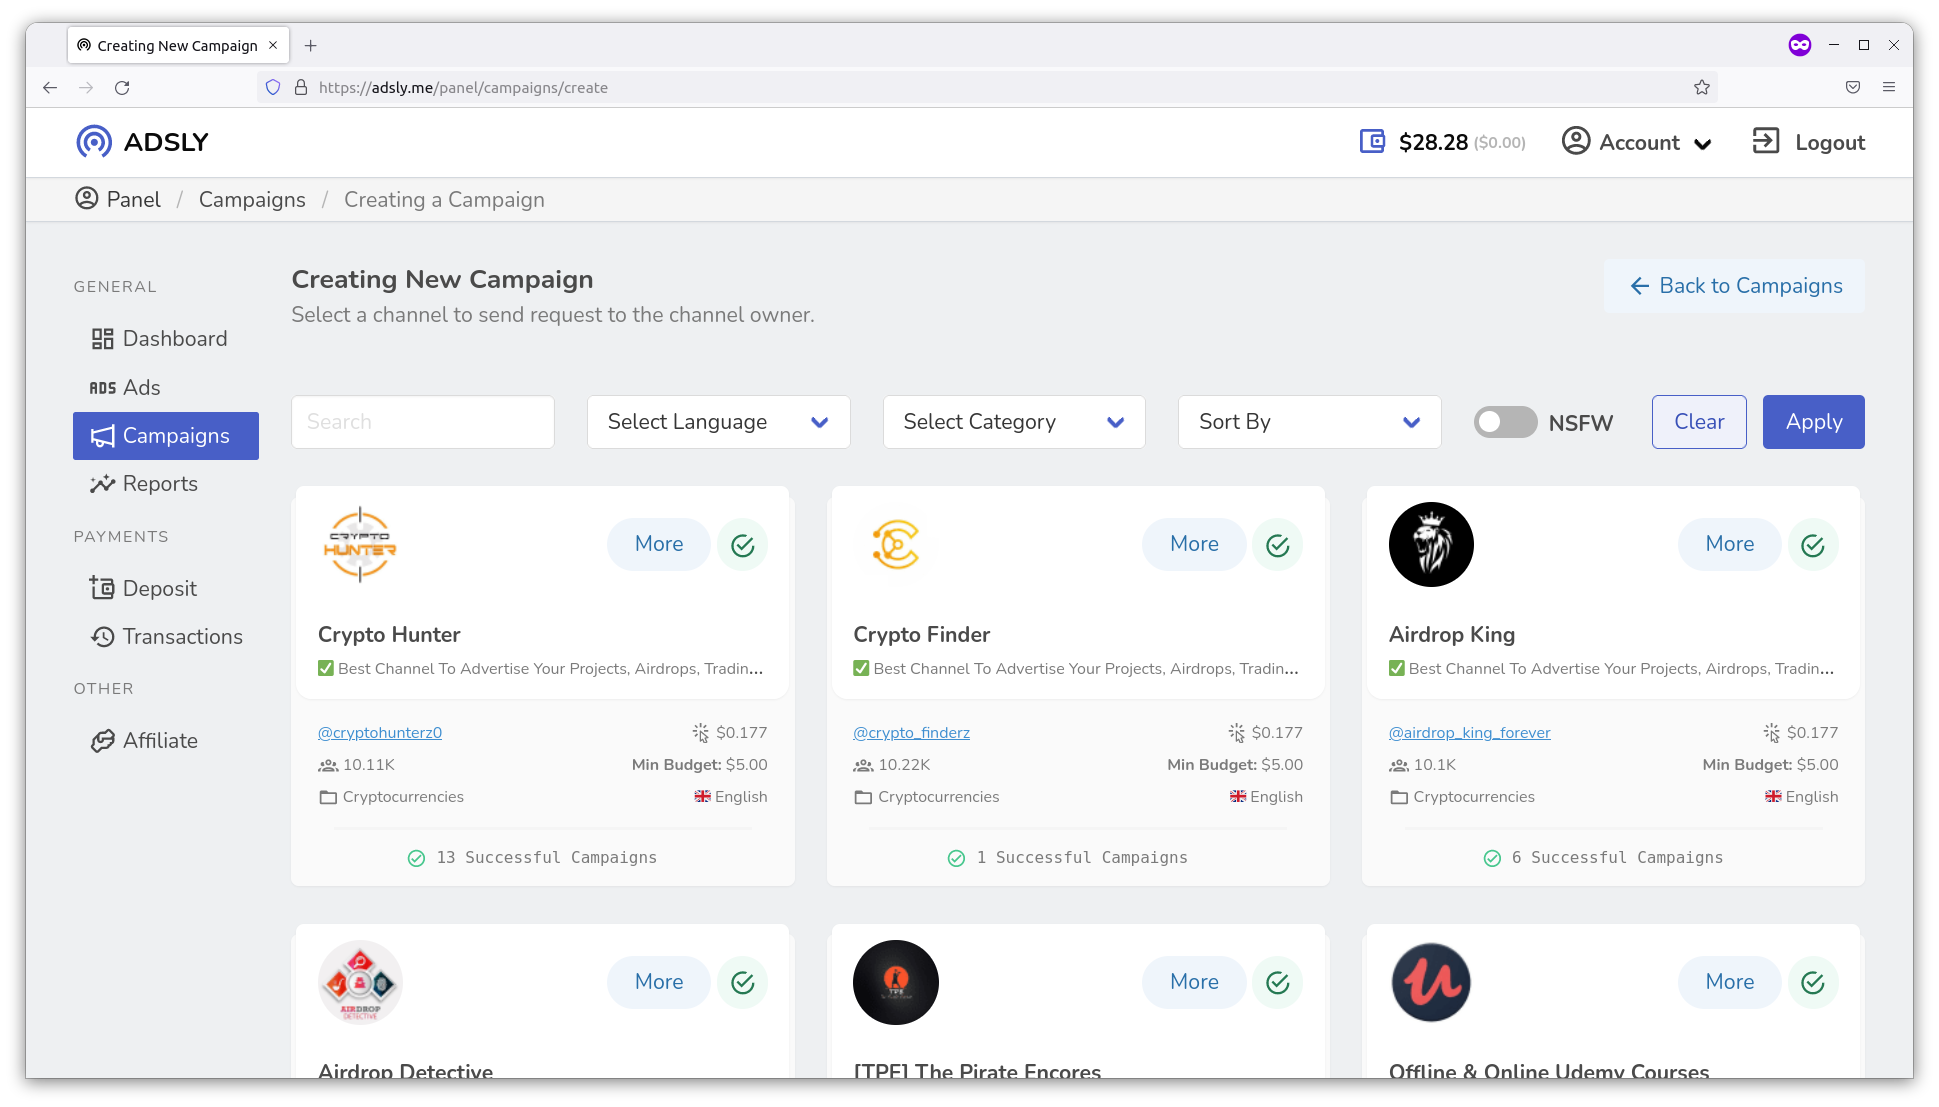Click the Airdrop King channel avatar
Screen dimensions: 1939x1107
(1431, 545)
